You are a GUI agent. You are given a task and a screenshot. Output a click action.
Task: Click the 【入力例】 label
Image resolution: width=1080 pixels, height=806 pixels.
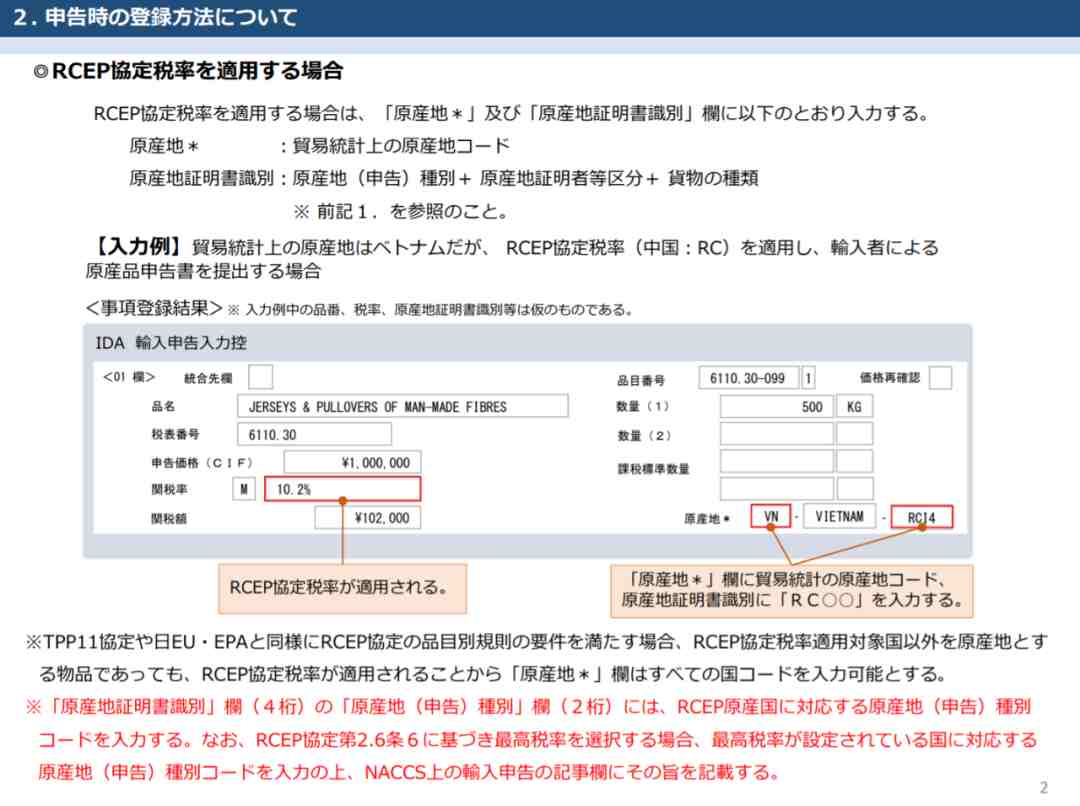coord(138,247)
